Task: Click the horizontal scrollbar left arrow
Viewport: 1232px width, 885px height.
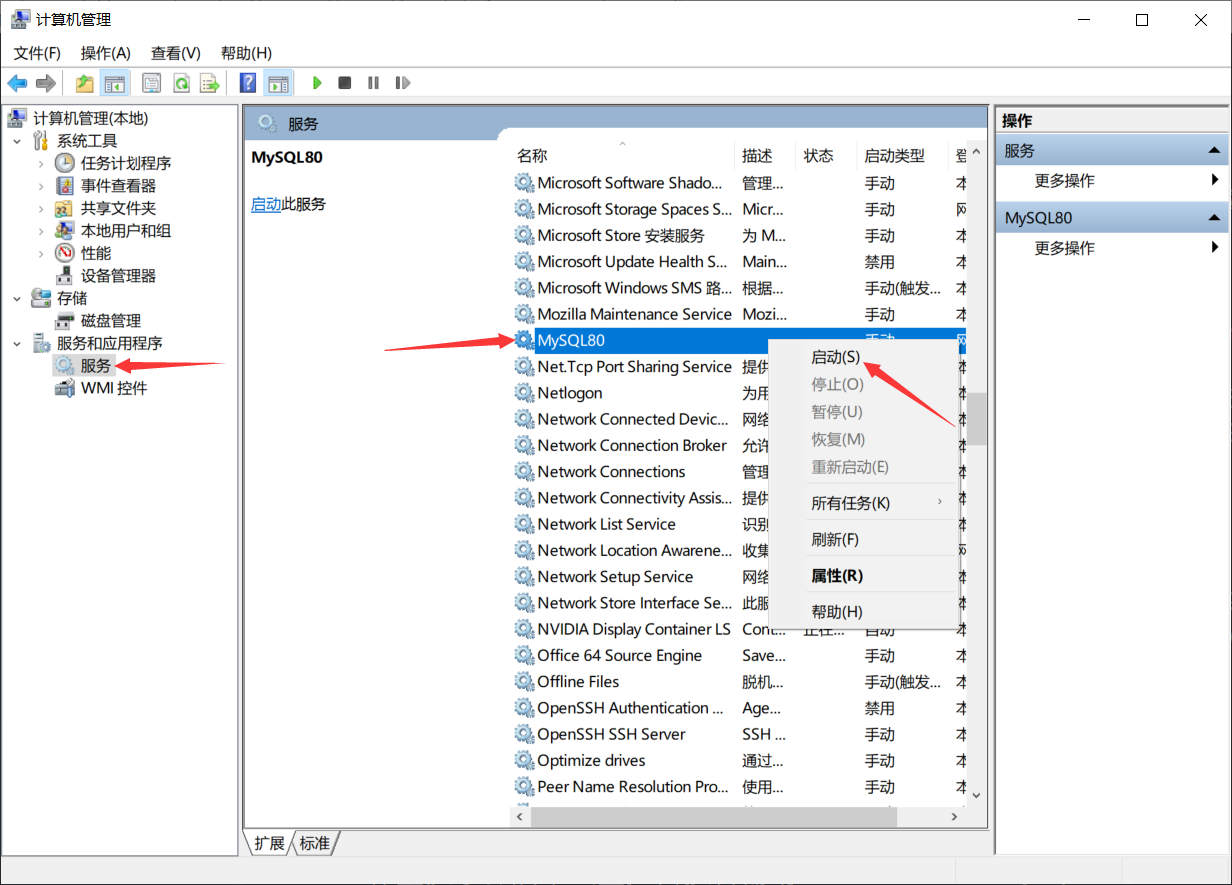Action: 520,817
